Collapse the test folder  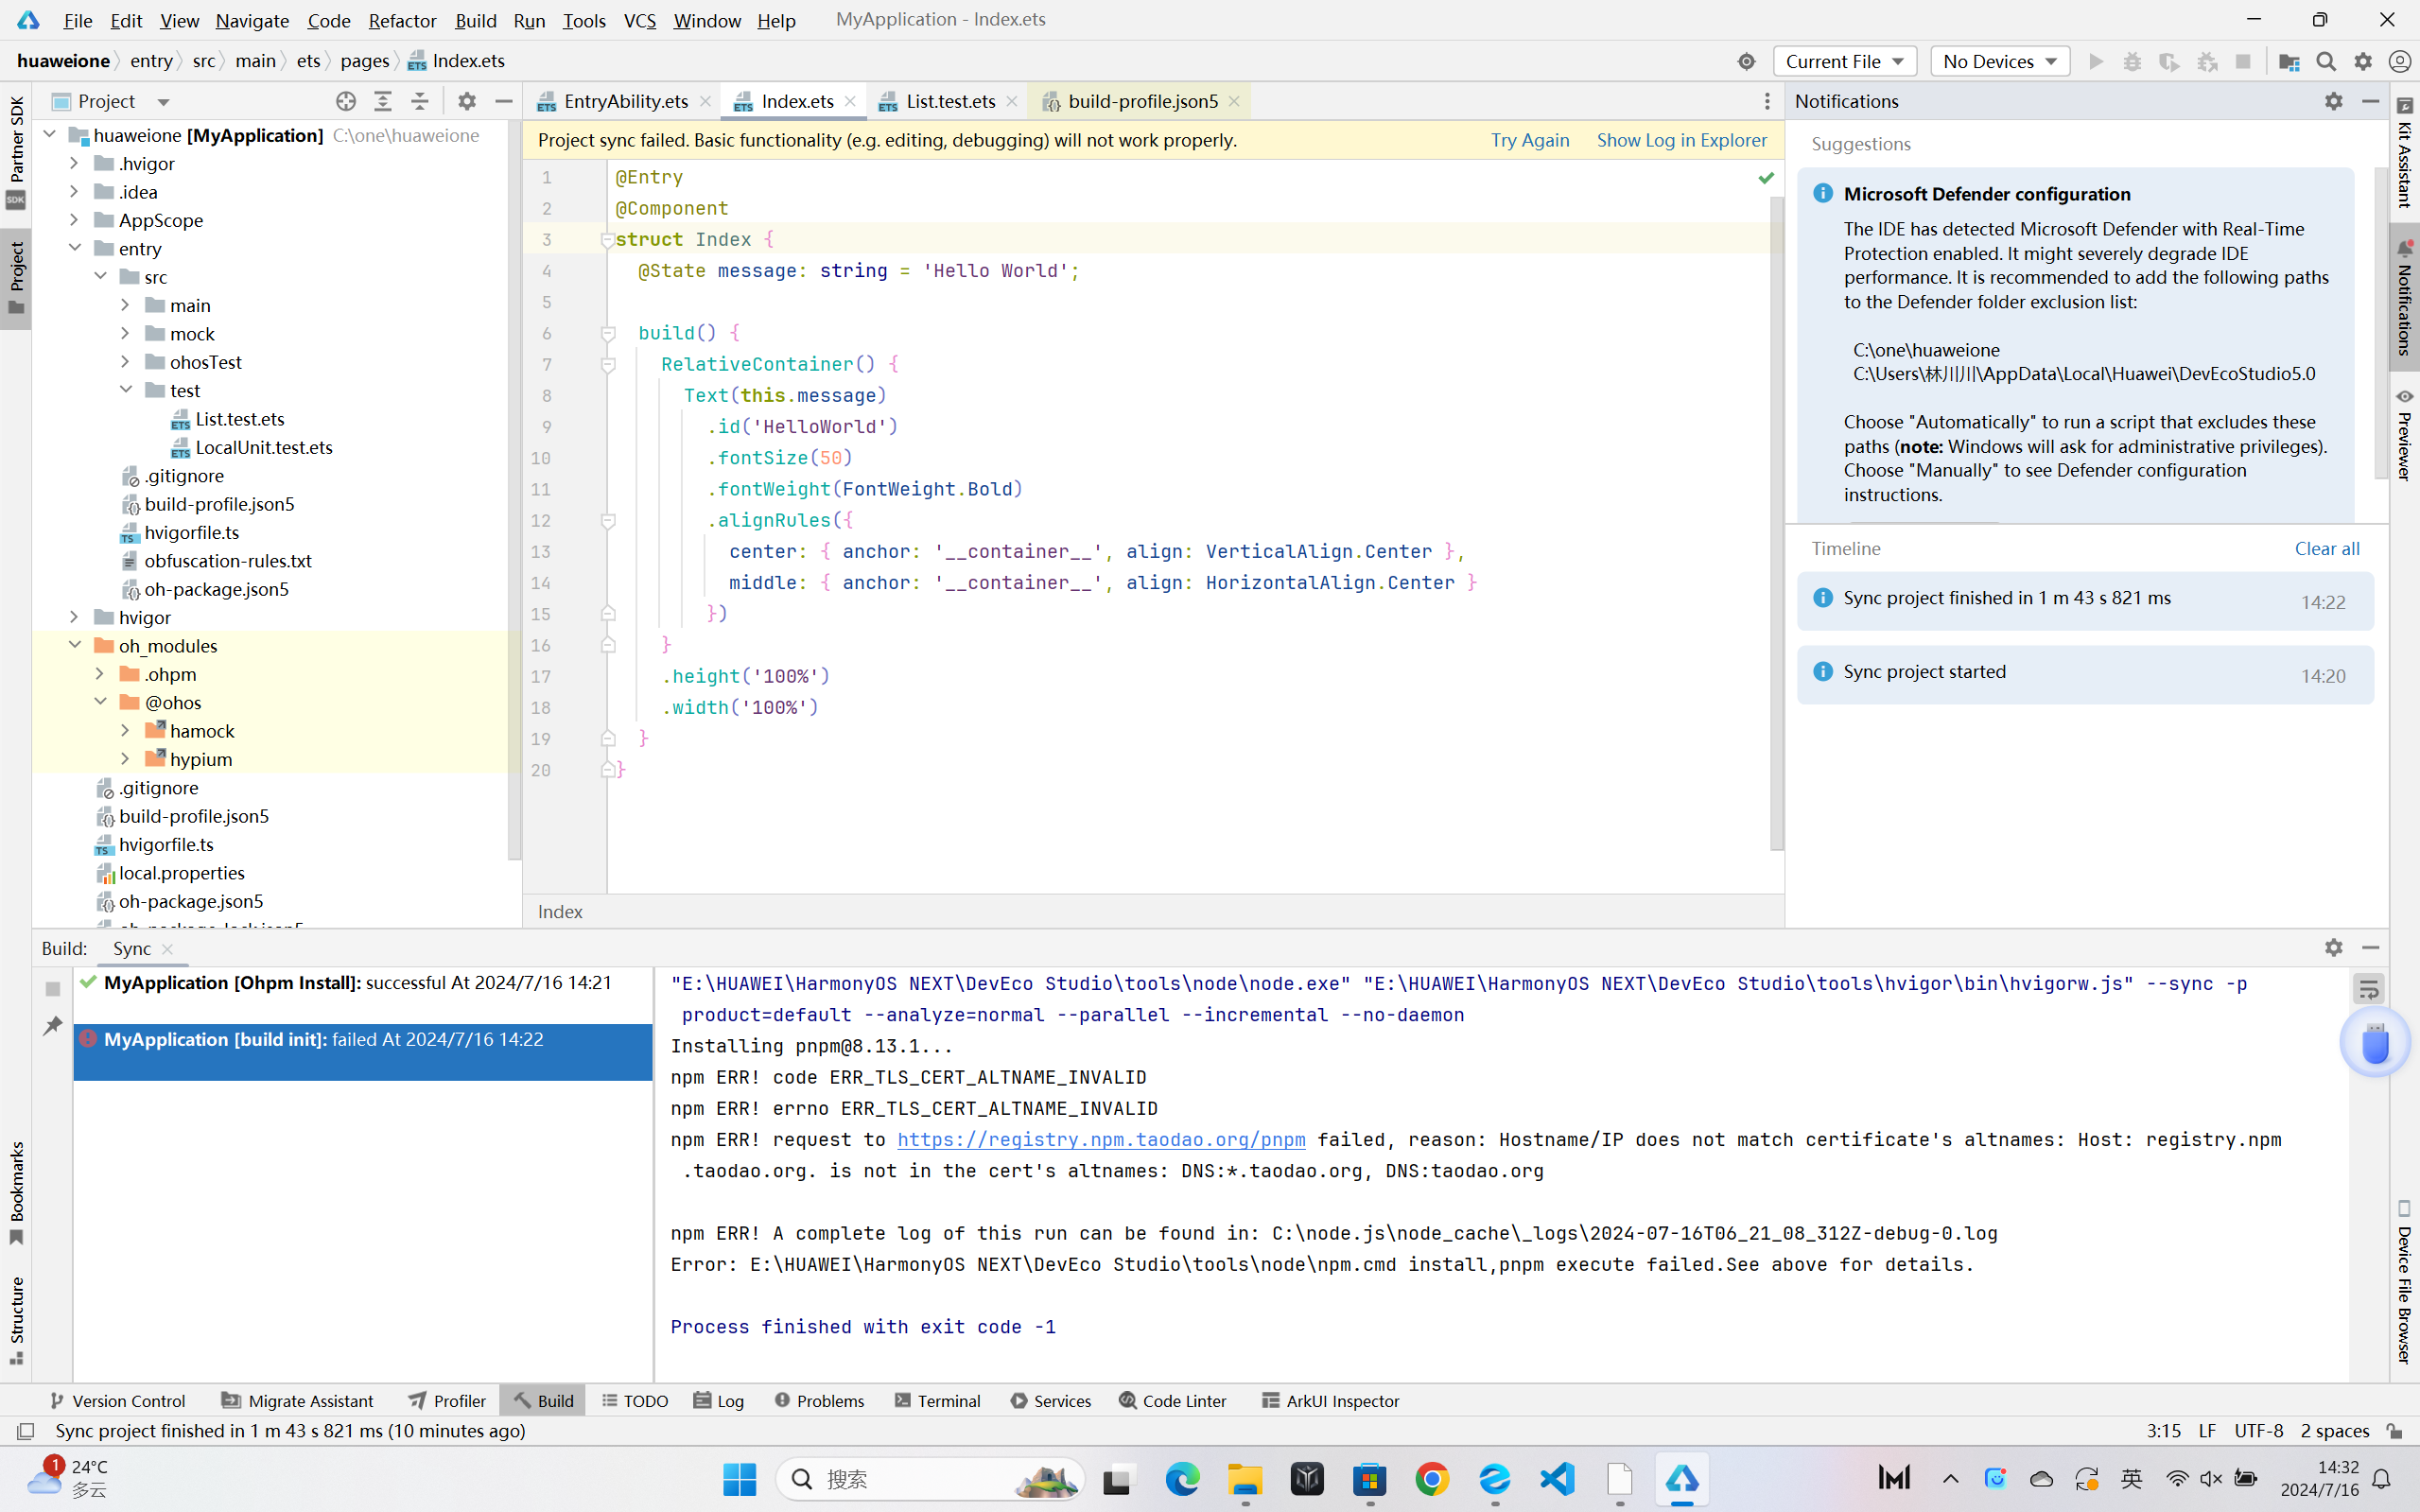tap(125, 390)
